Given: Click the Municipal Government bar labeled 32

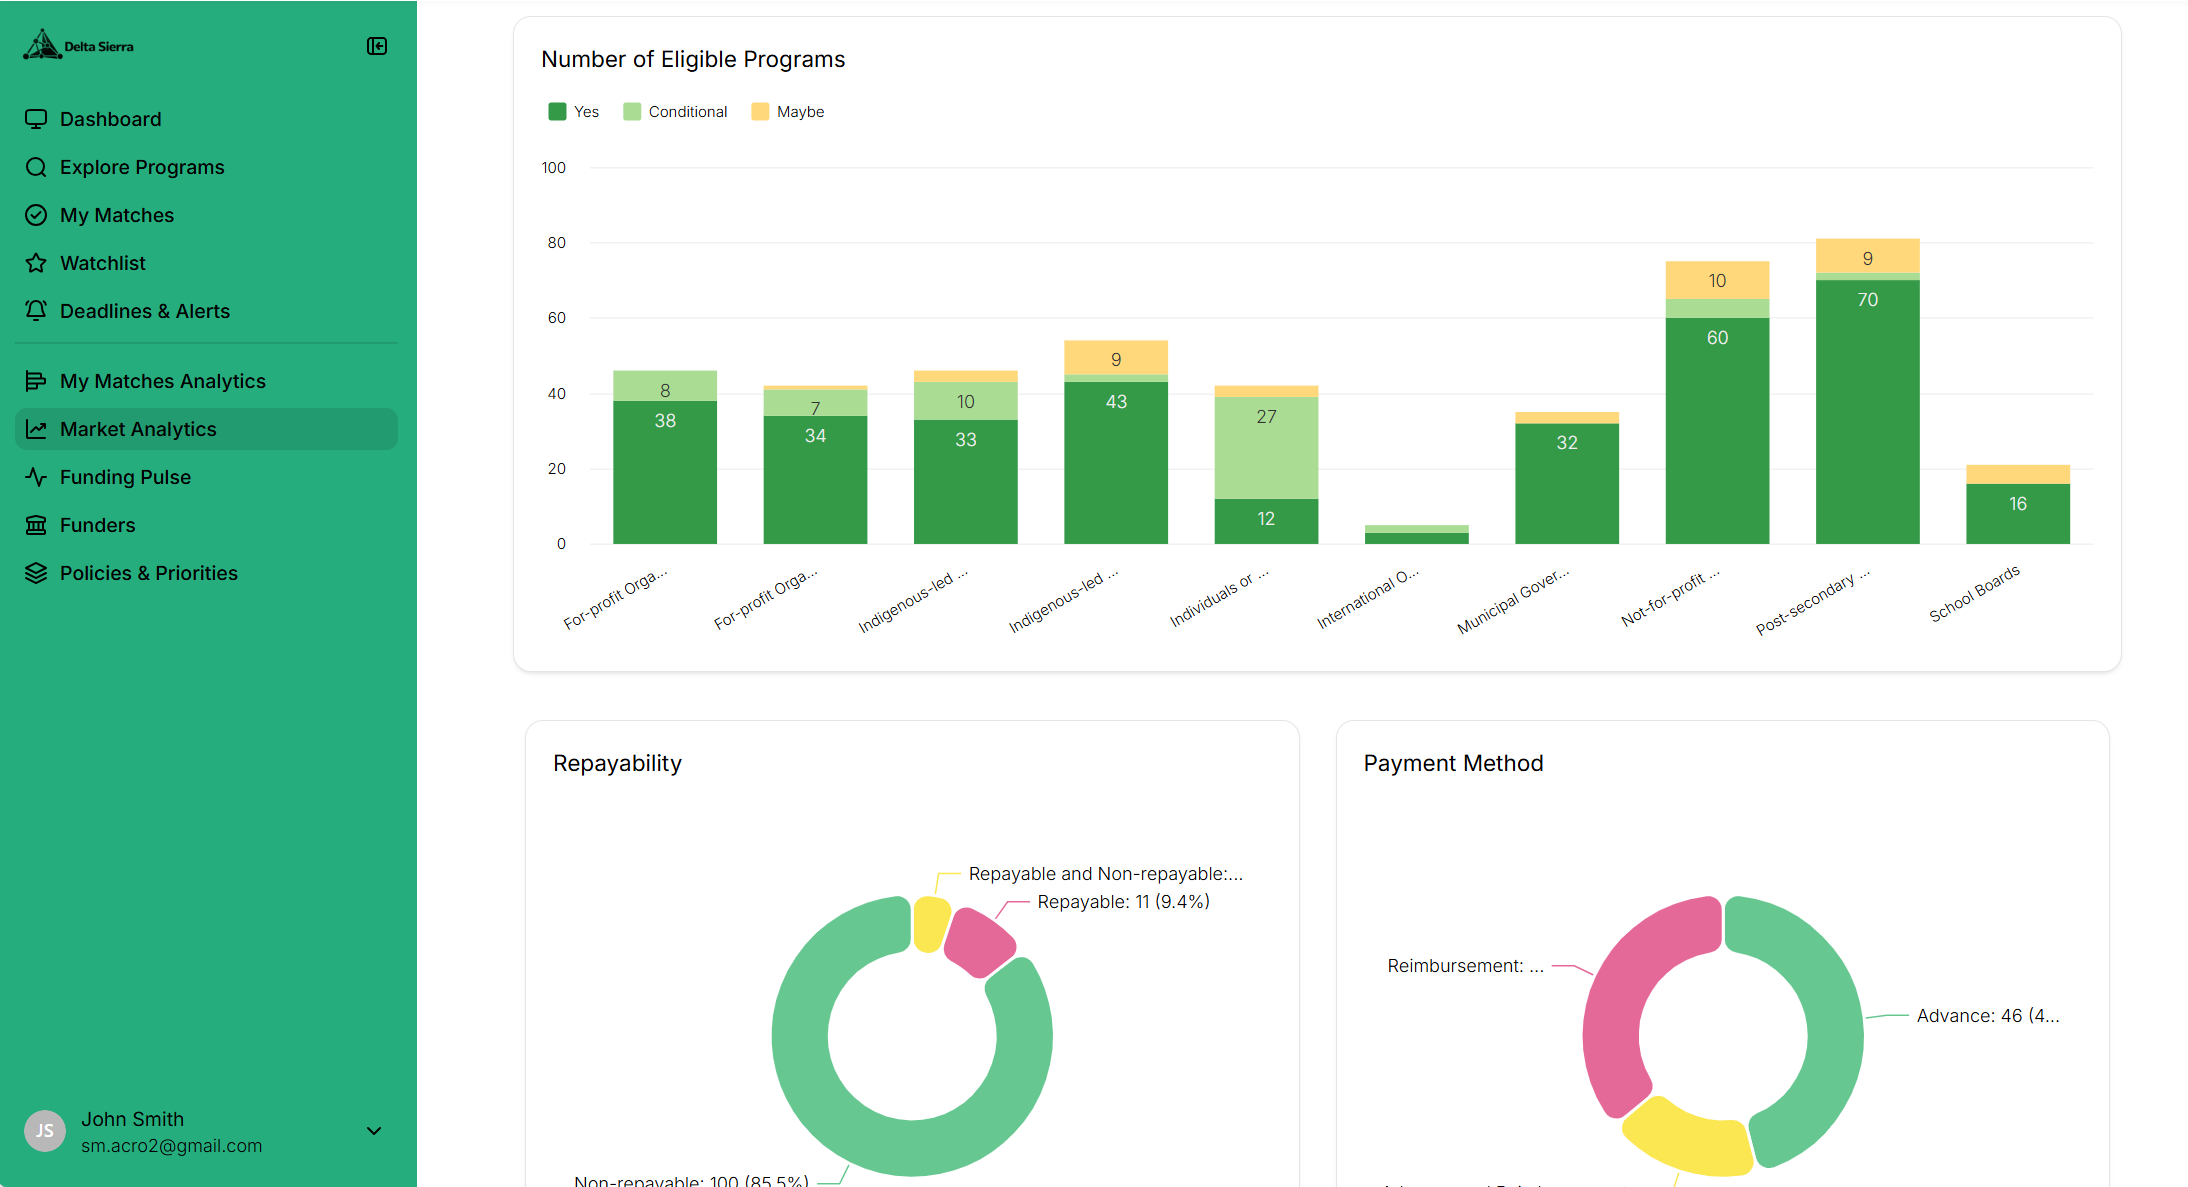Looking at the screenshot, I should (x=1567, y=483).
